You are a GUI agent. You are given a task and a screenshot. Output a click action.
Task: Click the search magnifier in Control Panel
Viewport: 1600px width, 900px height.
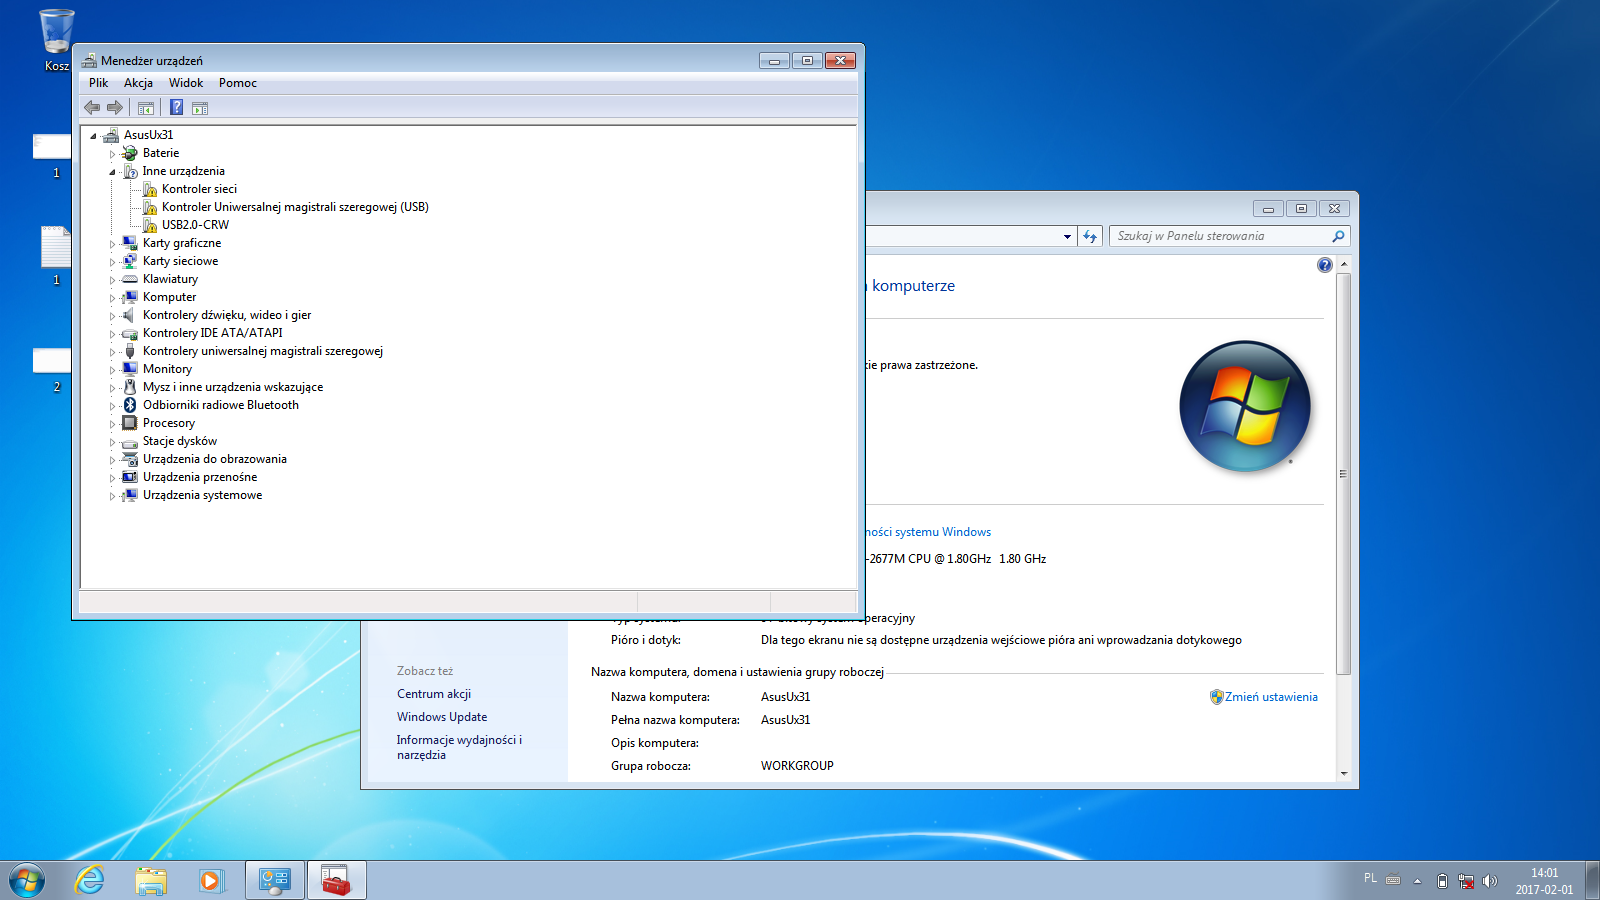click(x=1338, y=236)
